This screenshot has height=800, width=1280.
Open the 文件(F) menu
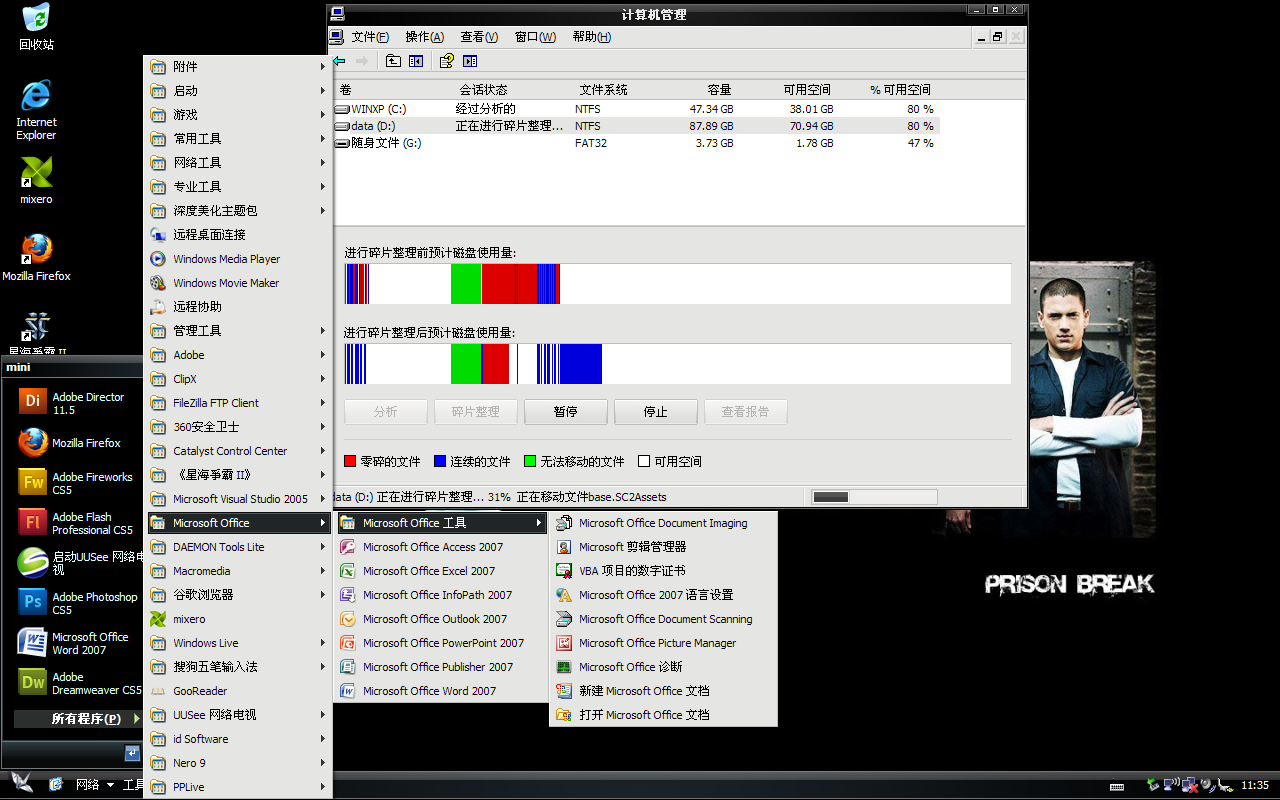[x=369, y=37]
